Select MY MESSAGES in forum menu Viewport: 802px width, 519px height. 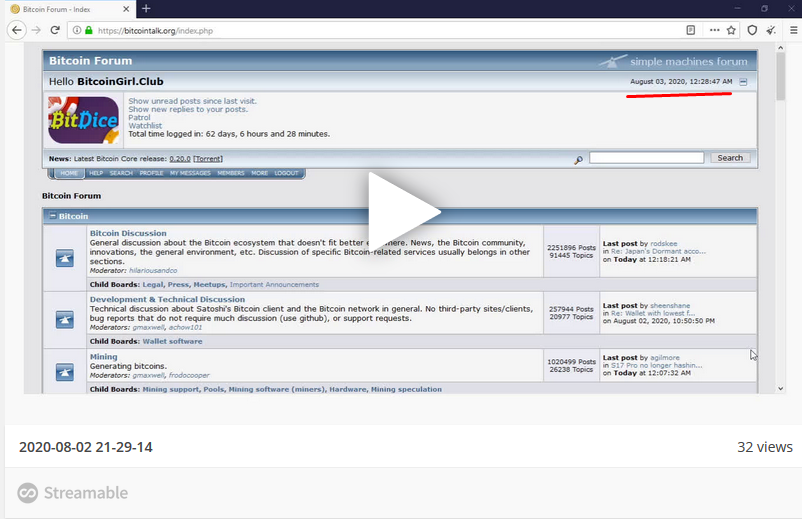[190, 173]
